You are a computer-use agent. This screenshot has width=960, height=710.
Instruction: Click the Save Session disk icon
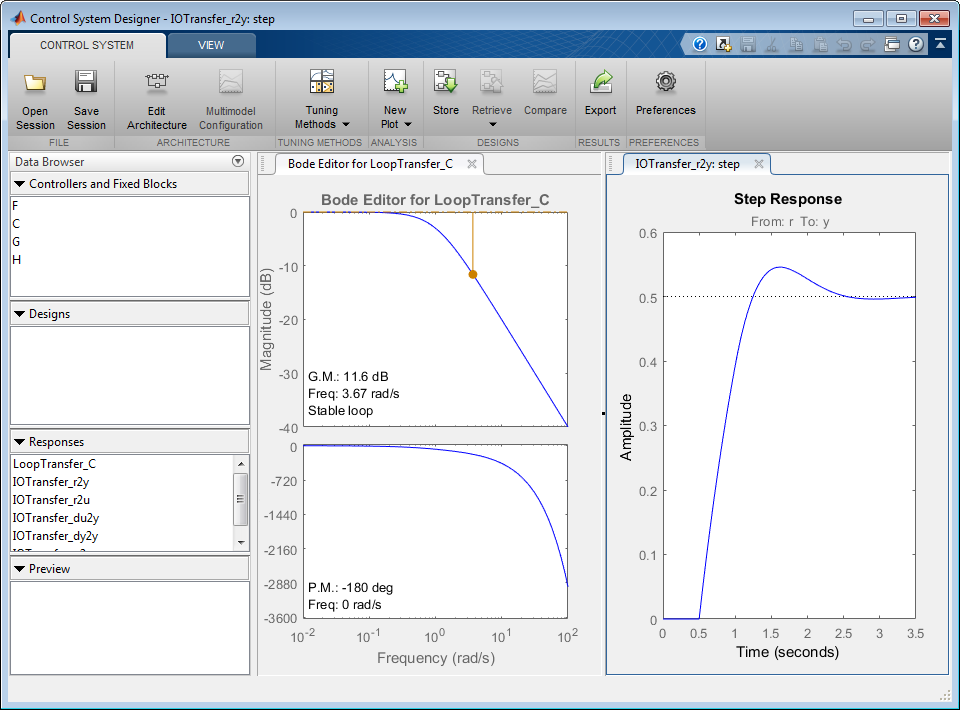point(86,84)
